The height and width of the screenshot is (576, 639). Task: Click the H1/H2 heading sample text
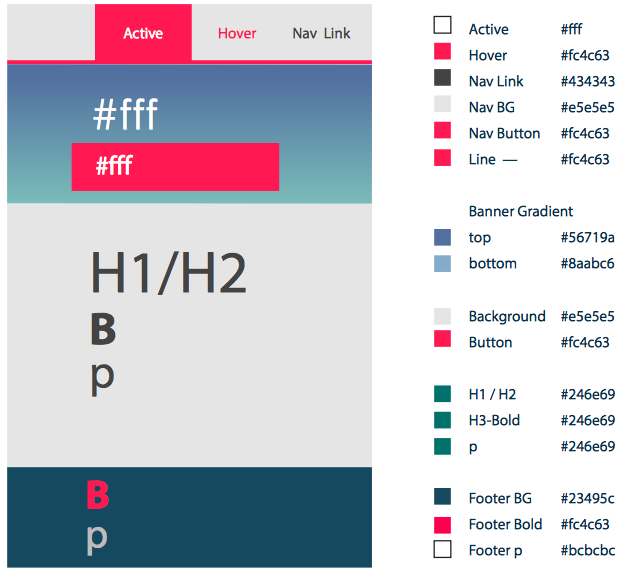click(168, 273)
